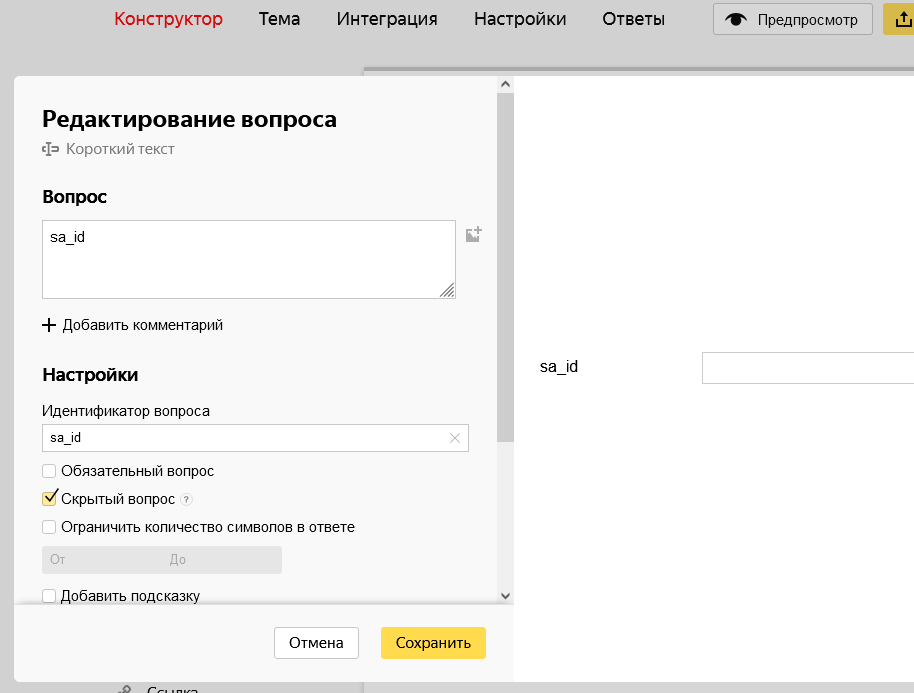Save the question with the Сохранить button

click(x=433, y=643)
